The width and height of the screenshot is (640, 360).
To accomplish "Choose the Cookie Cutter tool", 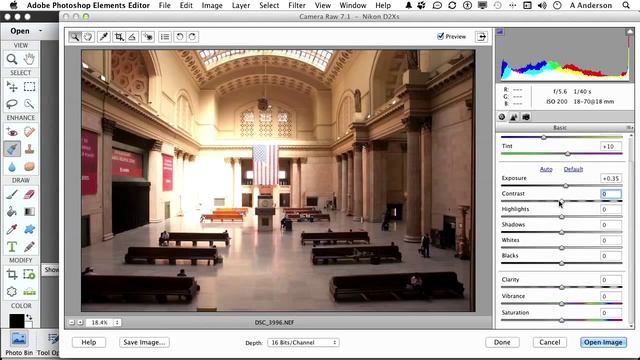I will coord(12,291).
